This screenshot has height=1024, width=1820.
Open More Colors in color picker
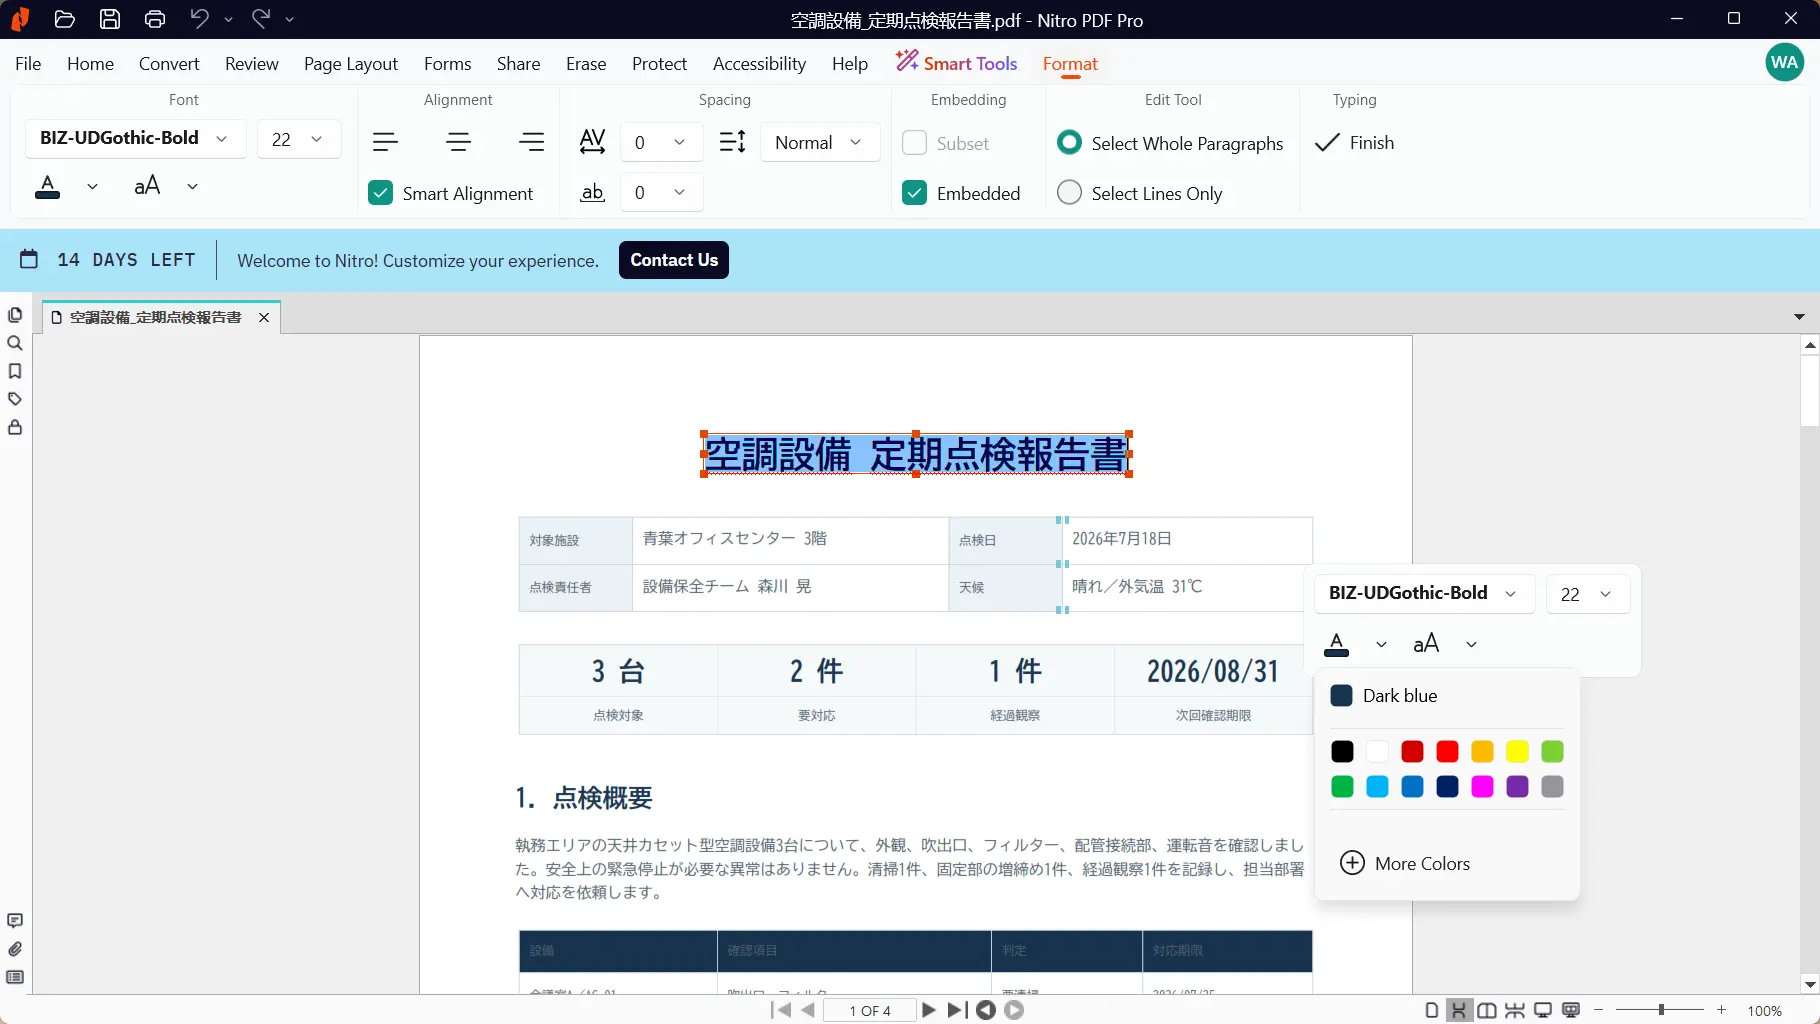pos(1405,863)
